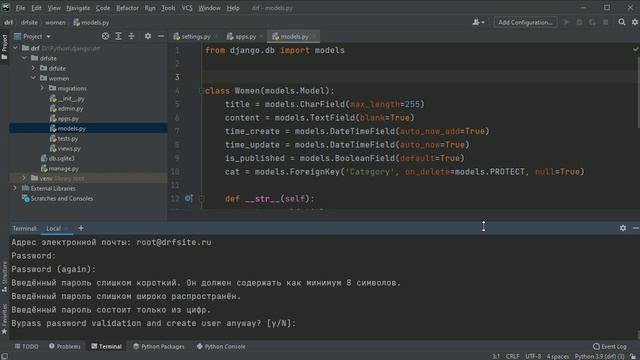Click the drfsite breadcrumb in navigation bar
Image resolution: width=640 pixels, height=360 pixels.
[x=29, y=22]
